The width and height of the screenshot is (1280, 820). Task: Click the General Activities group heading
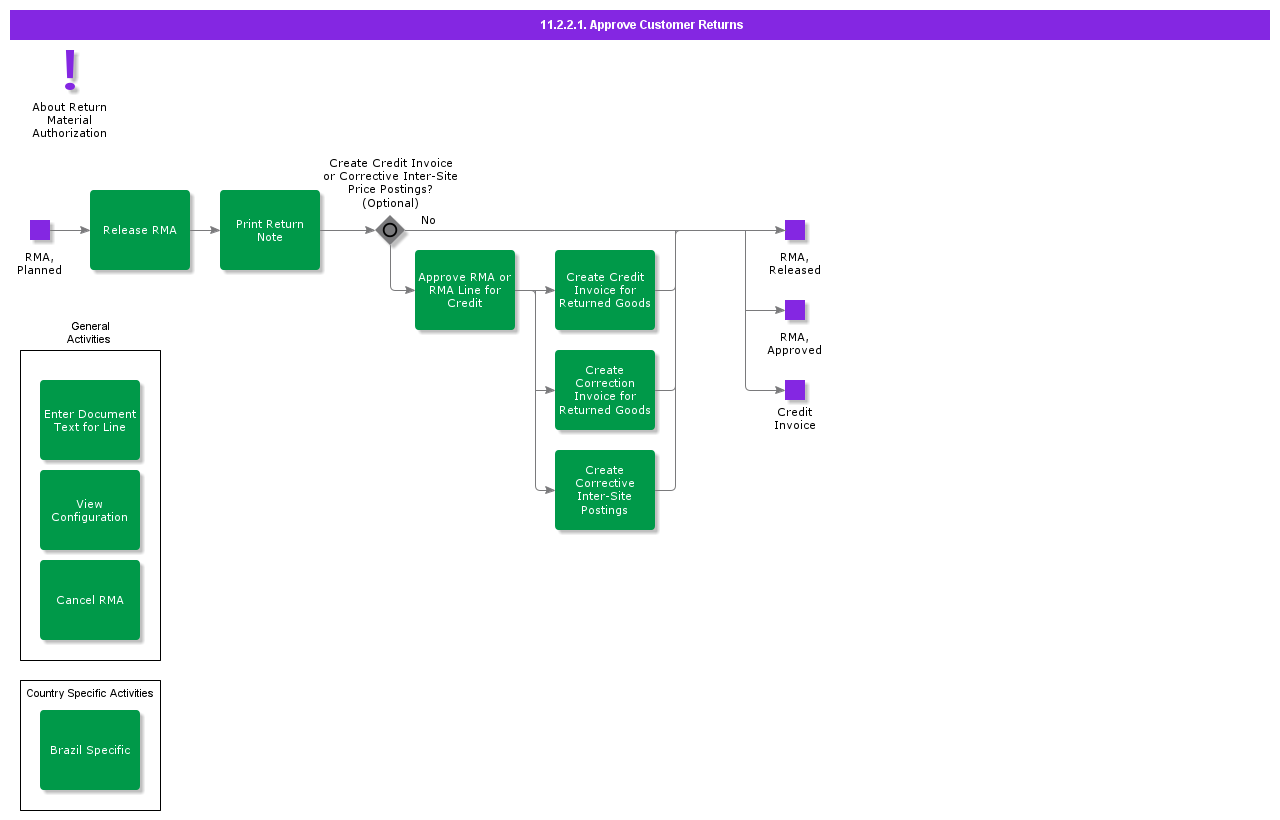(89, 333)
